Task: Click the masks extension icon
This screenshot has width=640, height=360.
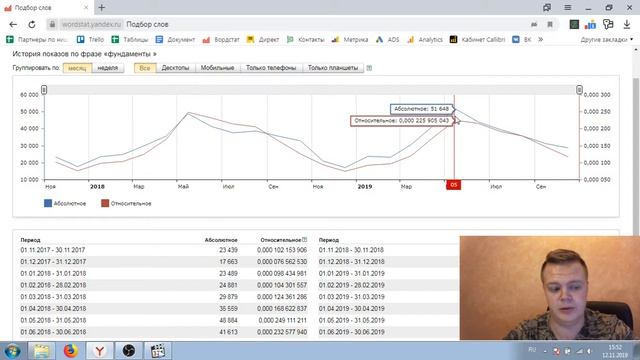Action: 608,24
